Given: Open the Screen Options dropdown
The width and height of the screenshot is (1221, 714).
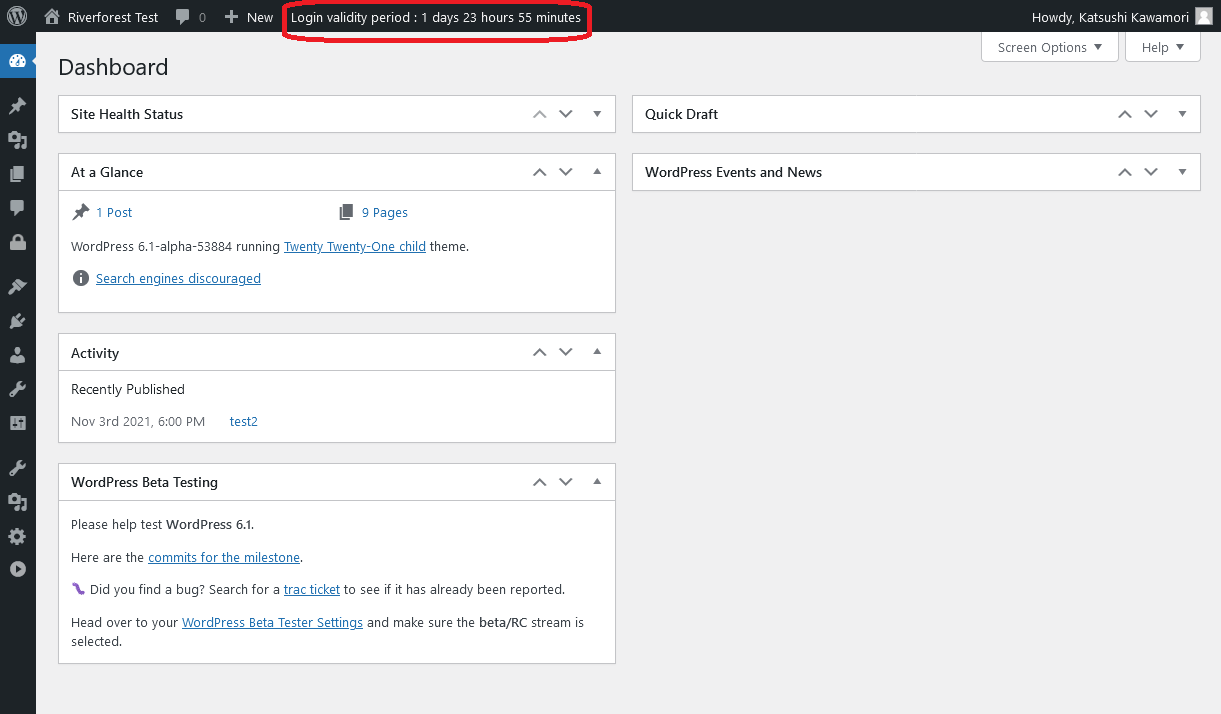Looking at the screenshot, I should click(1049, 47).
